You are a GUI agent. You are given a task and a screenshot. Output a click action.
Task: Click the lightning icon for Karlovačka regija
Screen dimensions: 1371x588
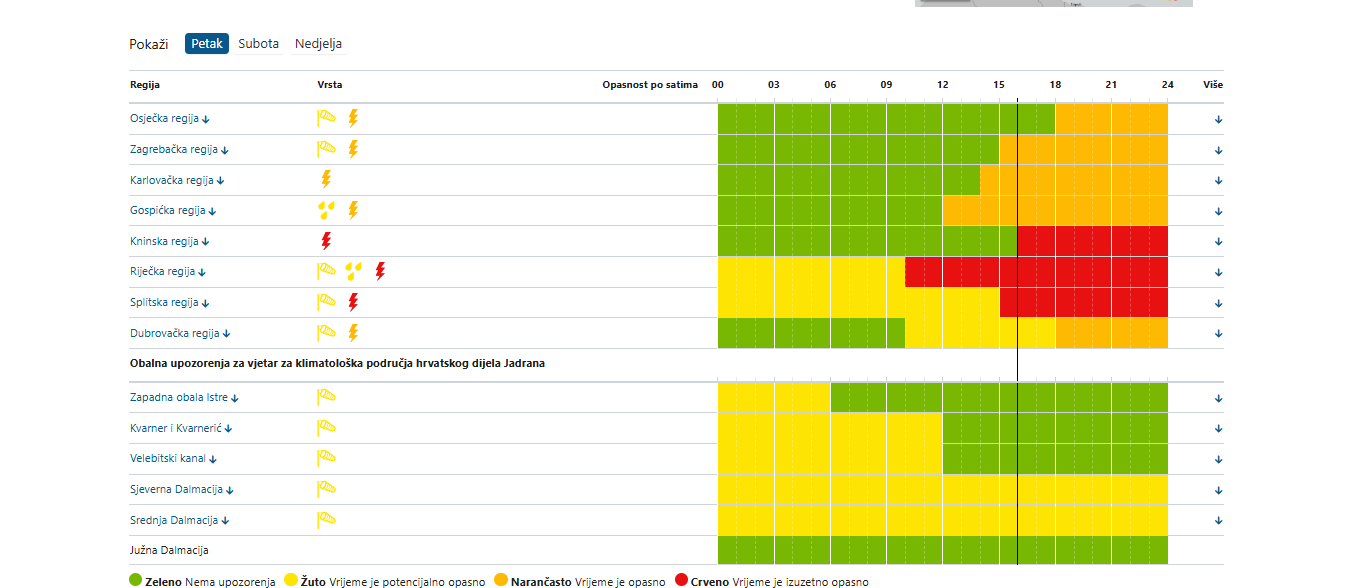coord(325,179)
